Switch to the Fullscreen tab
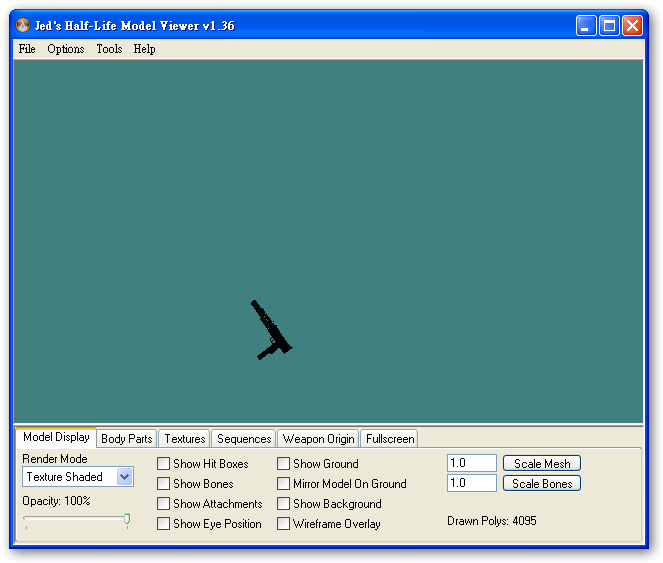Screen dimensions: 663x563 [x=390, y=439]
